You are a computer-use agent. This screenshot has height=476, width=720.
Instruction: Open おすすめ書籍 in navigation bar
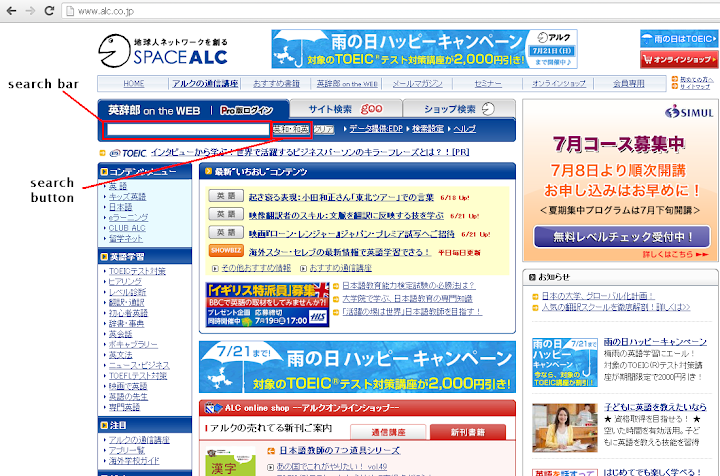(276, 84)
